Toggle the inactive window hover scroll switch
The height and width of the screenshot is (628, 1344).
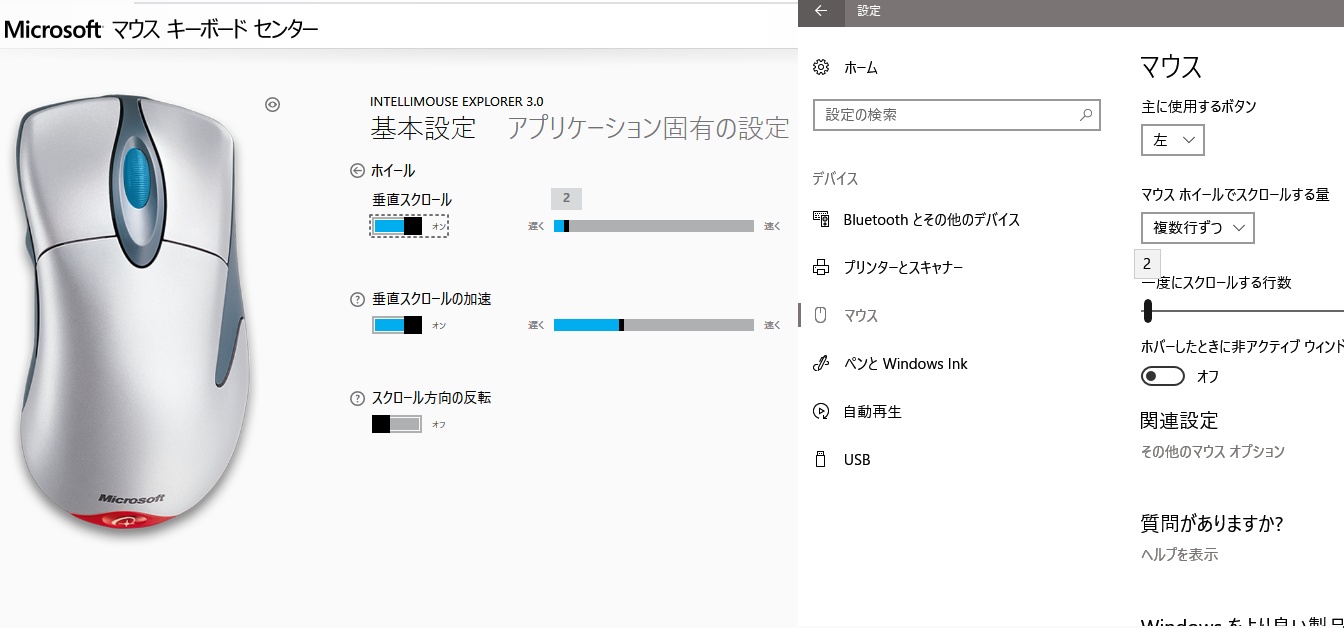[x=1162, y=376]
